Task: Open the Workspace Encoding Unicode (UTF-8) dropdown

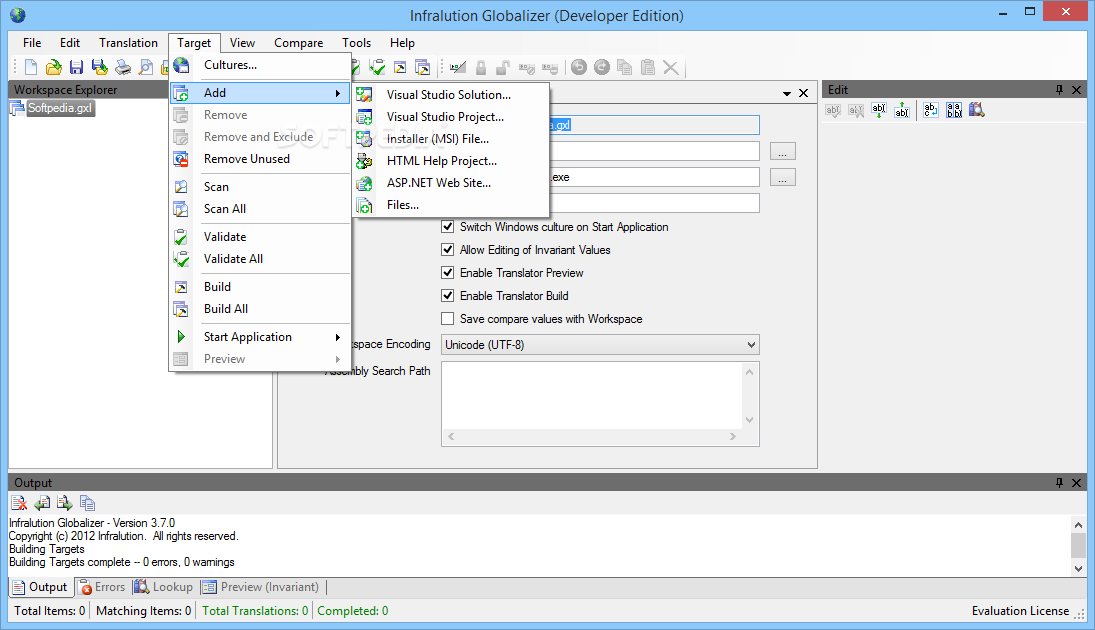Action: pyautogui.click(x=600, y=344)
